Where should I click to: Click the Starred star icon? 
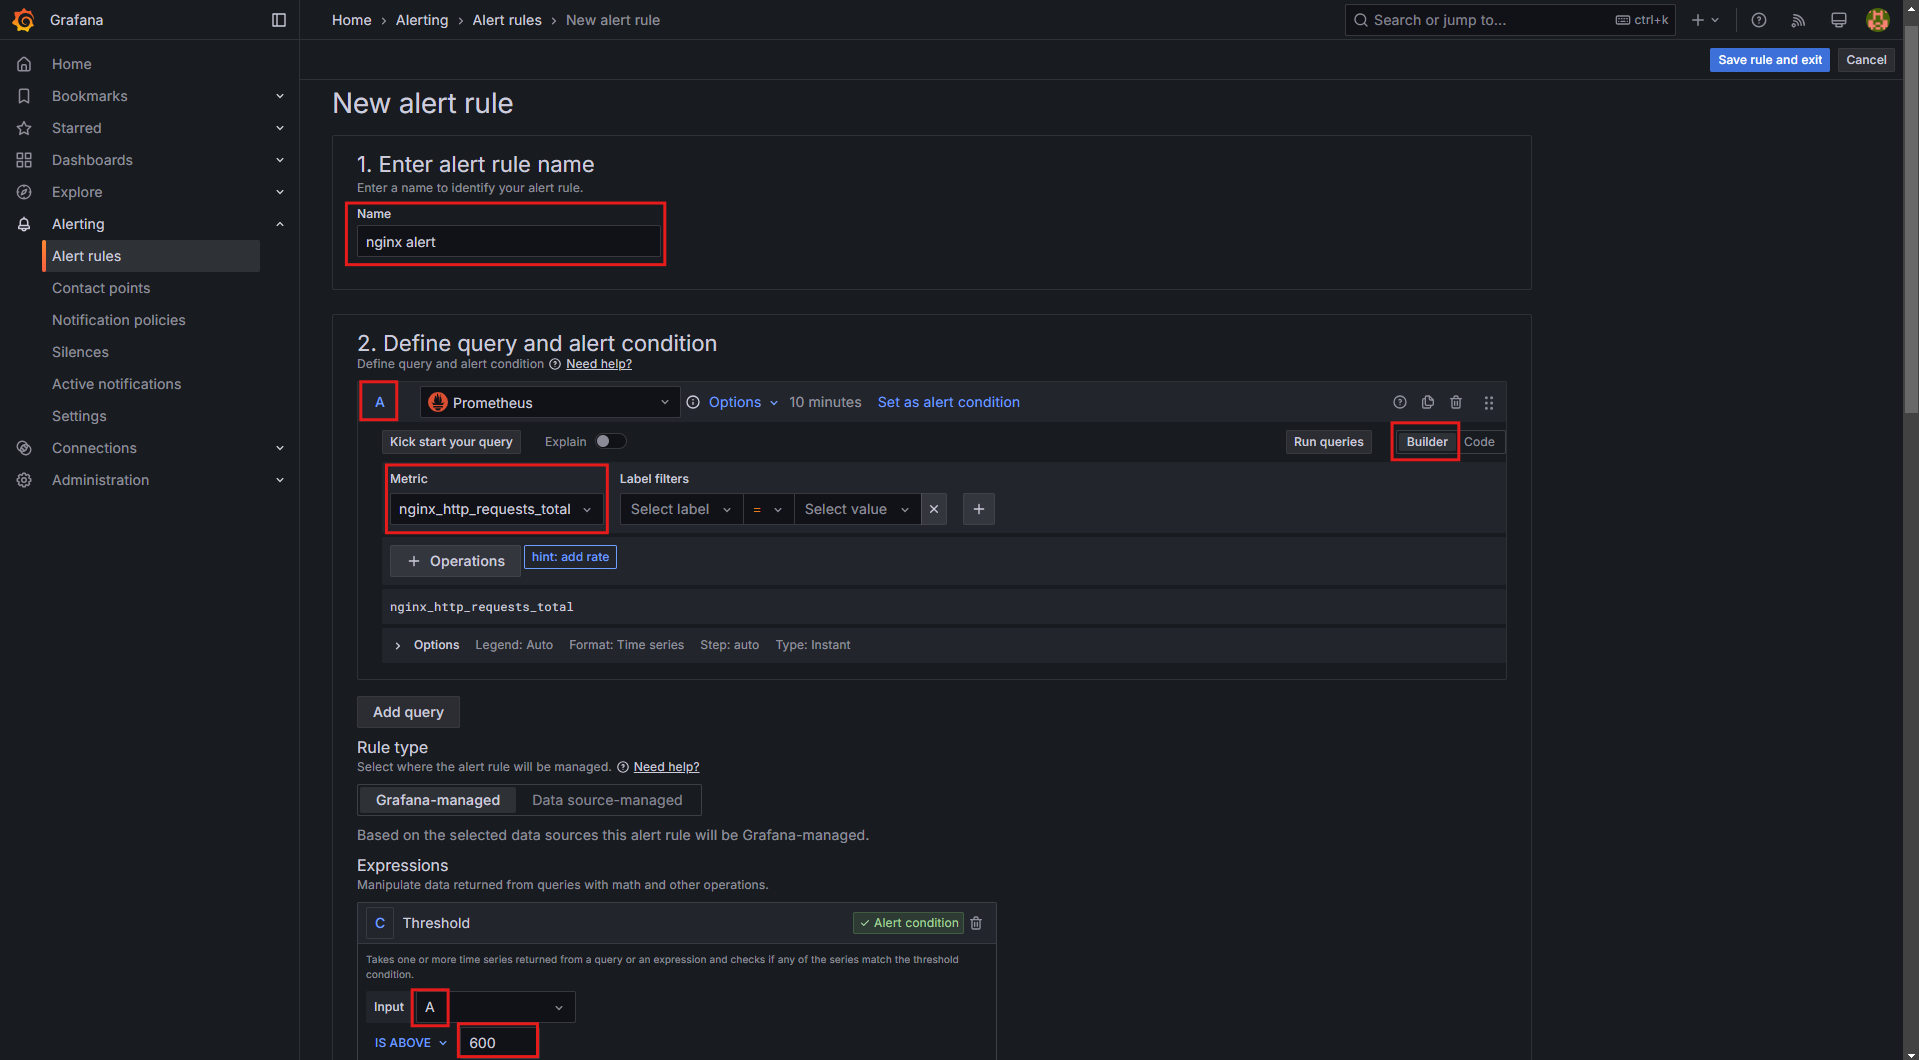[24, 128]
